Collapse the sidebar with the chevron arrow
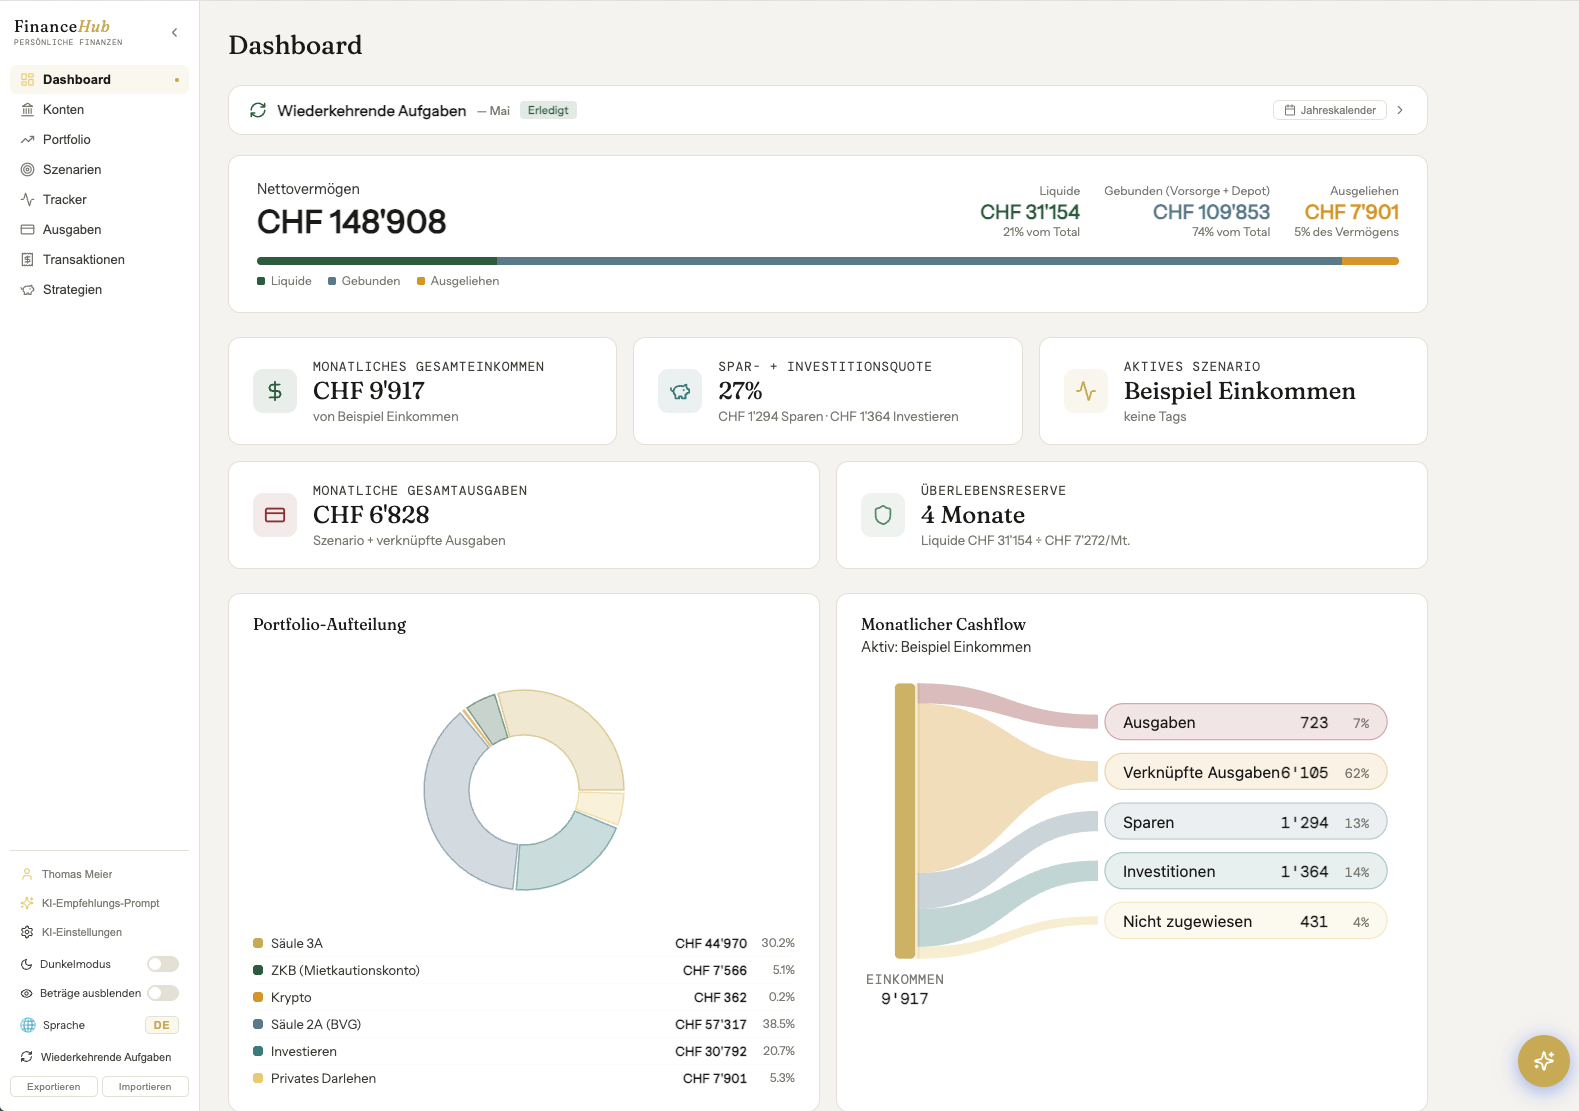The width and height of the screenshot is (1579, 1111). (x=175, y=33)
